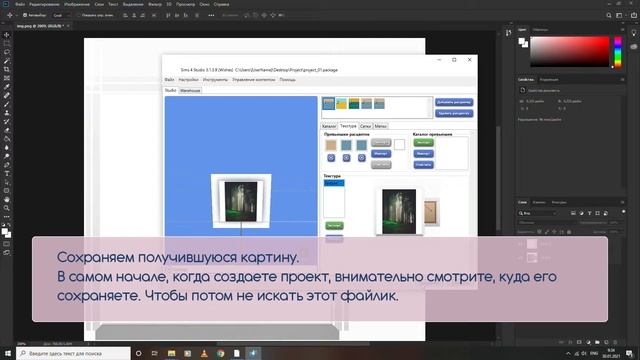Select the Brush tool
This screenshot has height=360, width=640.
coord(7,104)
